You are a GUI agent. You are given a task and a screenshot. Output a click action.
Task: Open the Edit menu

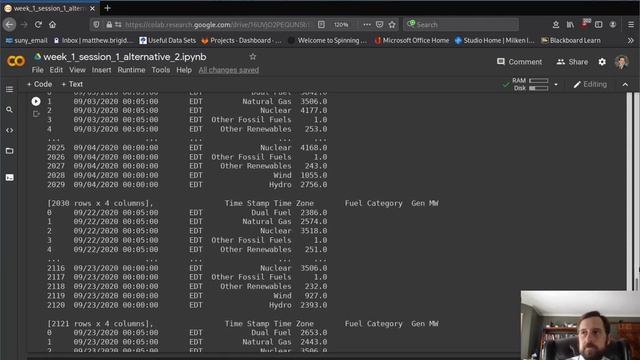[56, 70]
